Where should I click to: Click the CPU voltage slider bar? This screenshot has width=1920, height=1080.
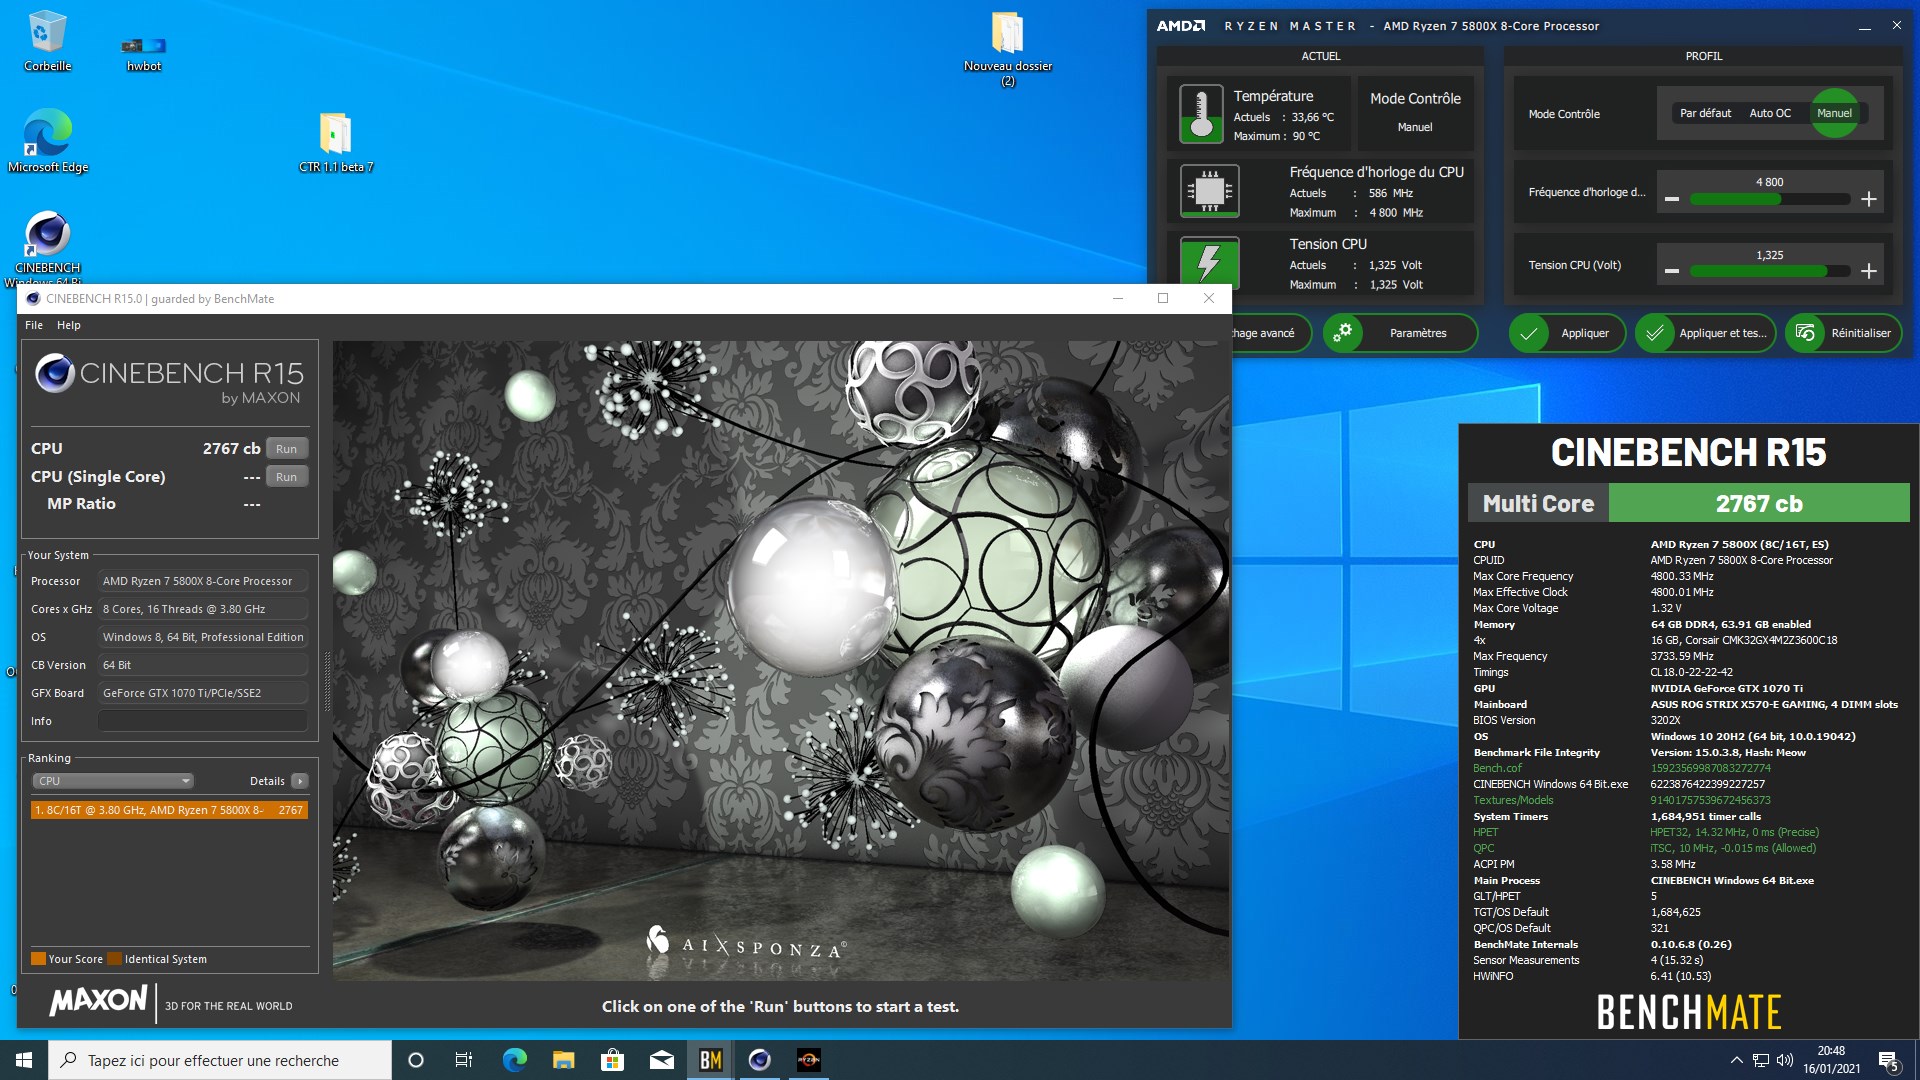(1769, 271)
